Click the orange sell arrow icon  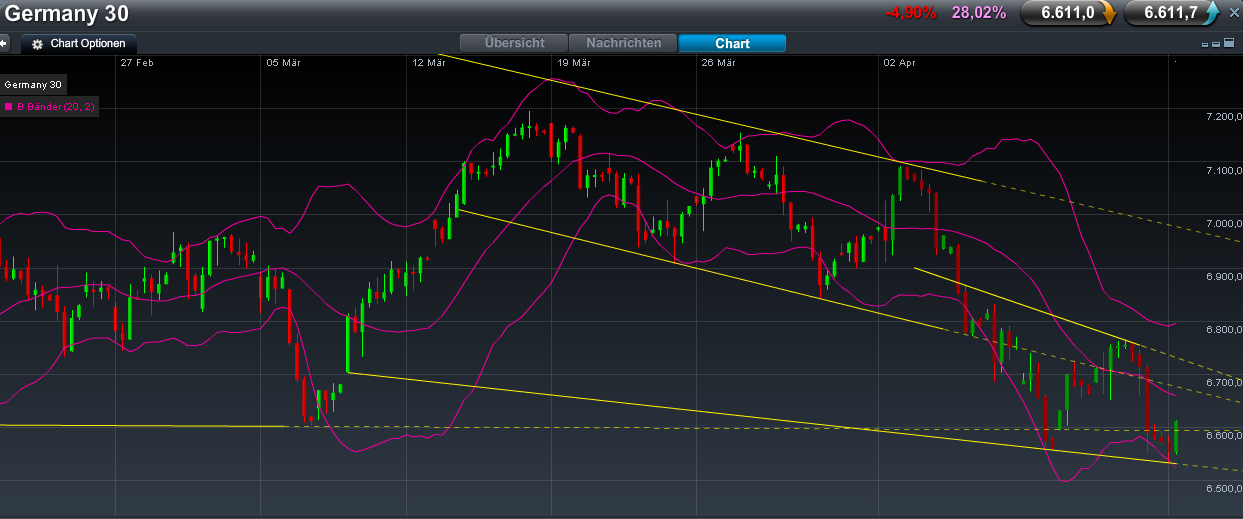[x=1109, y=13]
